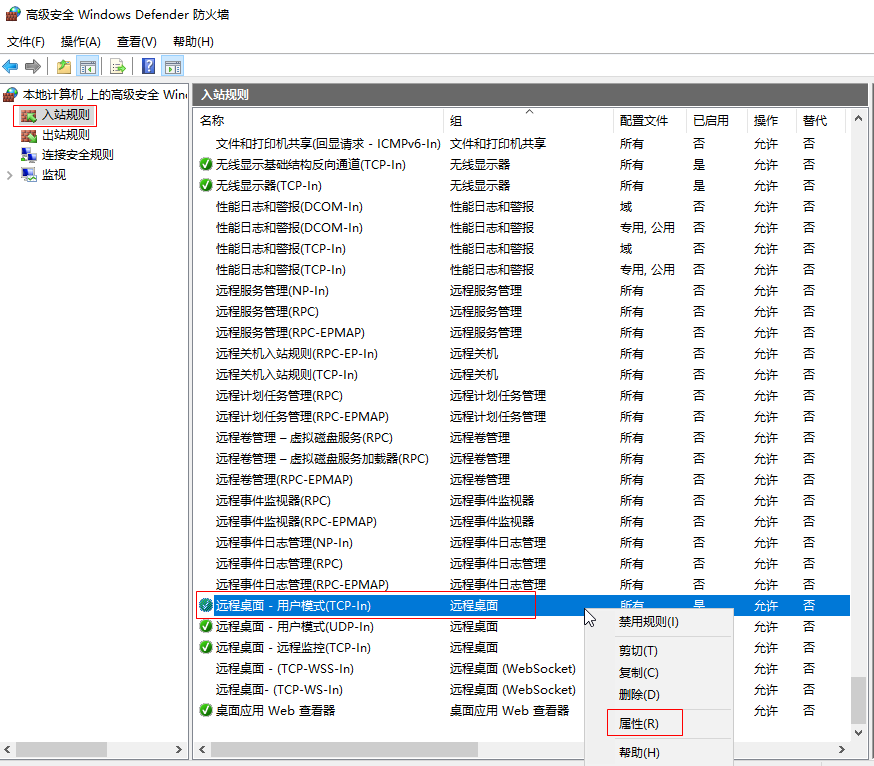Select the rule 远程卷管理 – 虚拟磁盘服务(RPC)
874x766 pixels.
coord(304,438)
